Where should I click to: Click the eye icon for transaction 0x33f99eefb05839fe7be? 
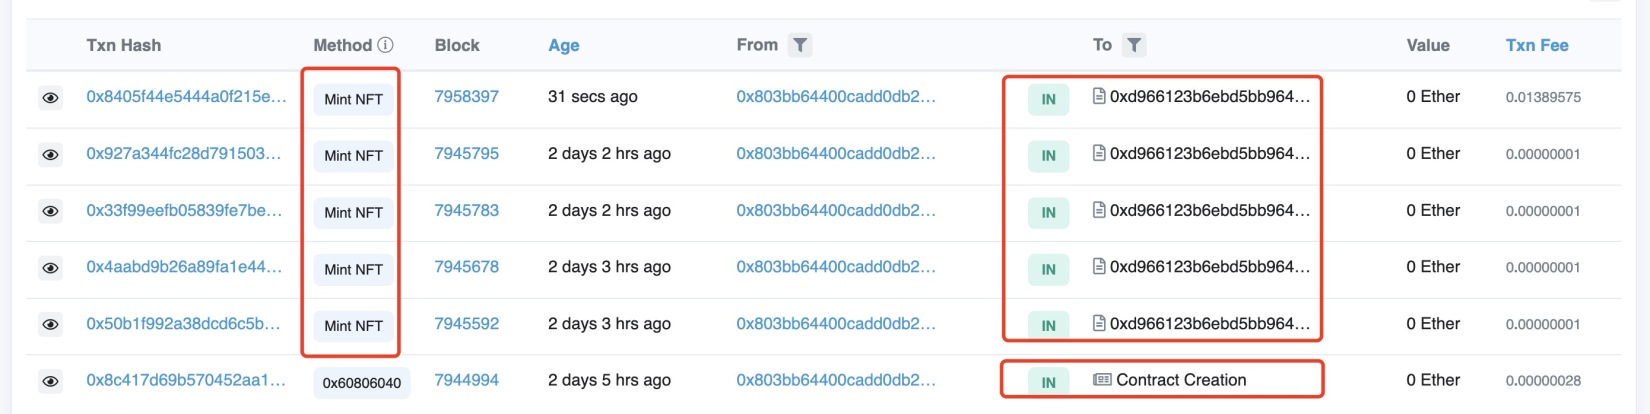tap(51, 211)
